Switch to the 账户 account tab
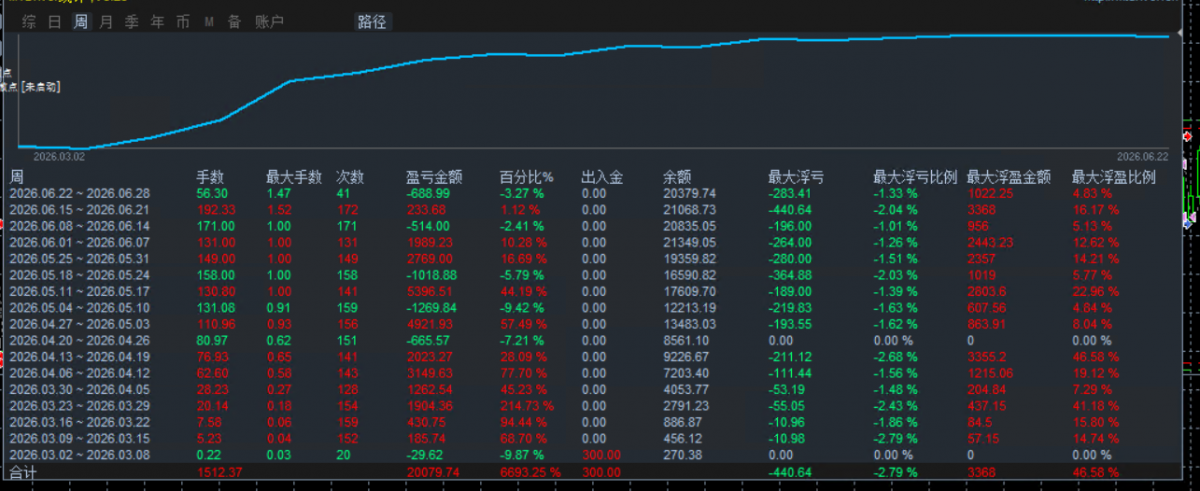1200x491 pixels. pyautogui.click(x=269, y=21)
